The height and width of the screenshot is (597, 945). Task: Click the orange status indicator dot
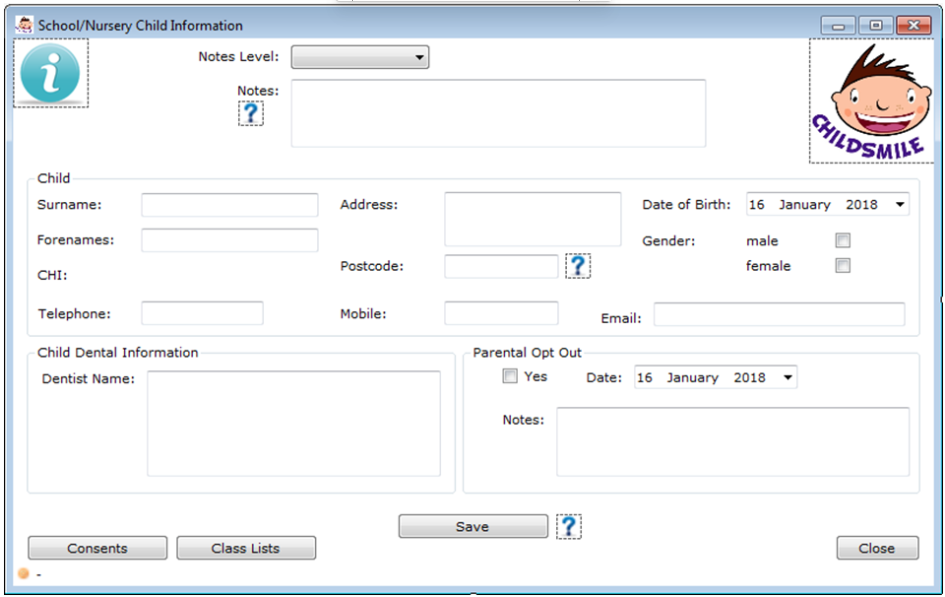point(23,574)
